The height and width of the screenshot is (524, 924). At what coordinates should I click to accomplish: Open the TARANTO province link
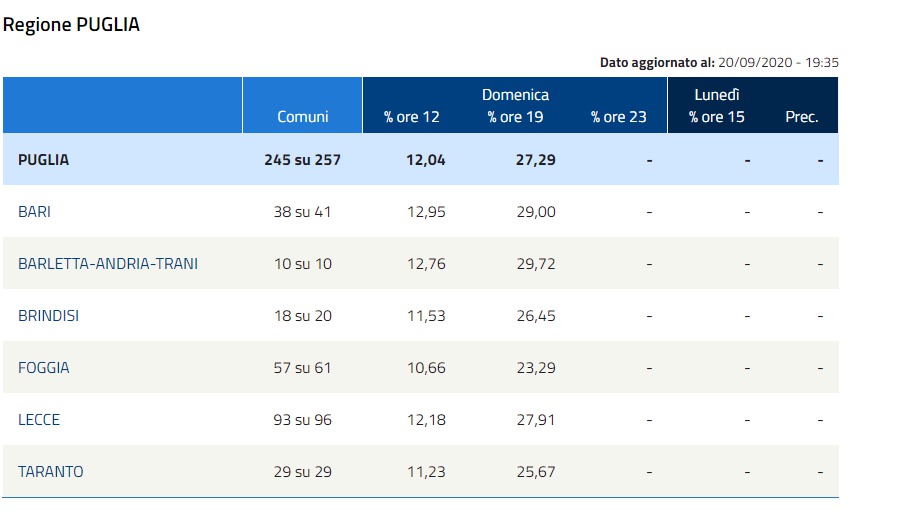click(51, 472)
